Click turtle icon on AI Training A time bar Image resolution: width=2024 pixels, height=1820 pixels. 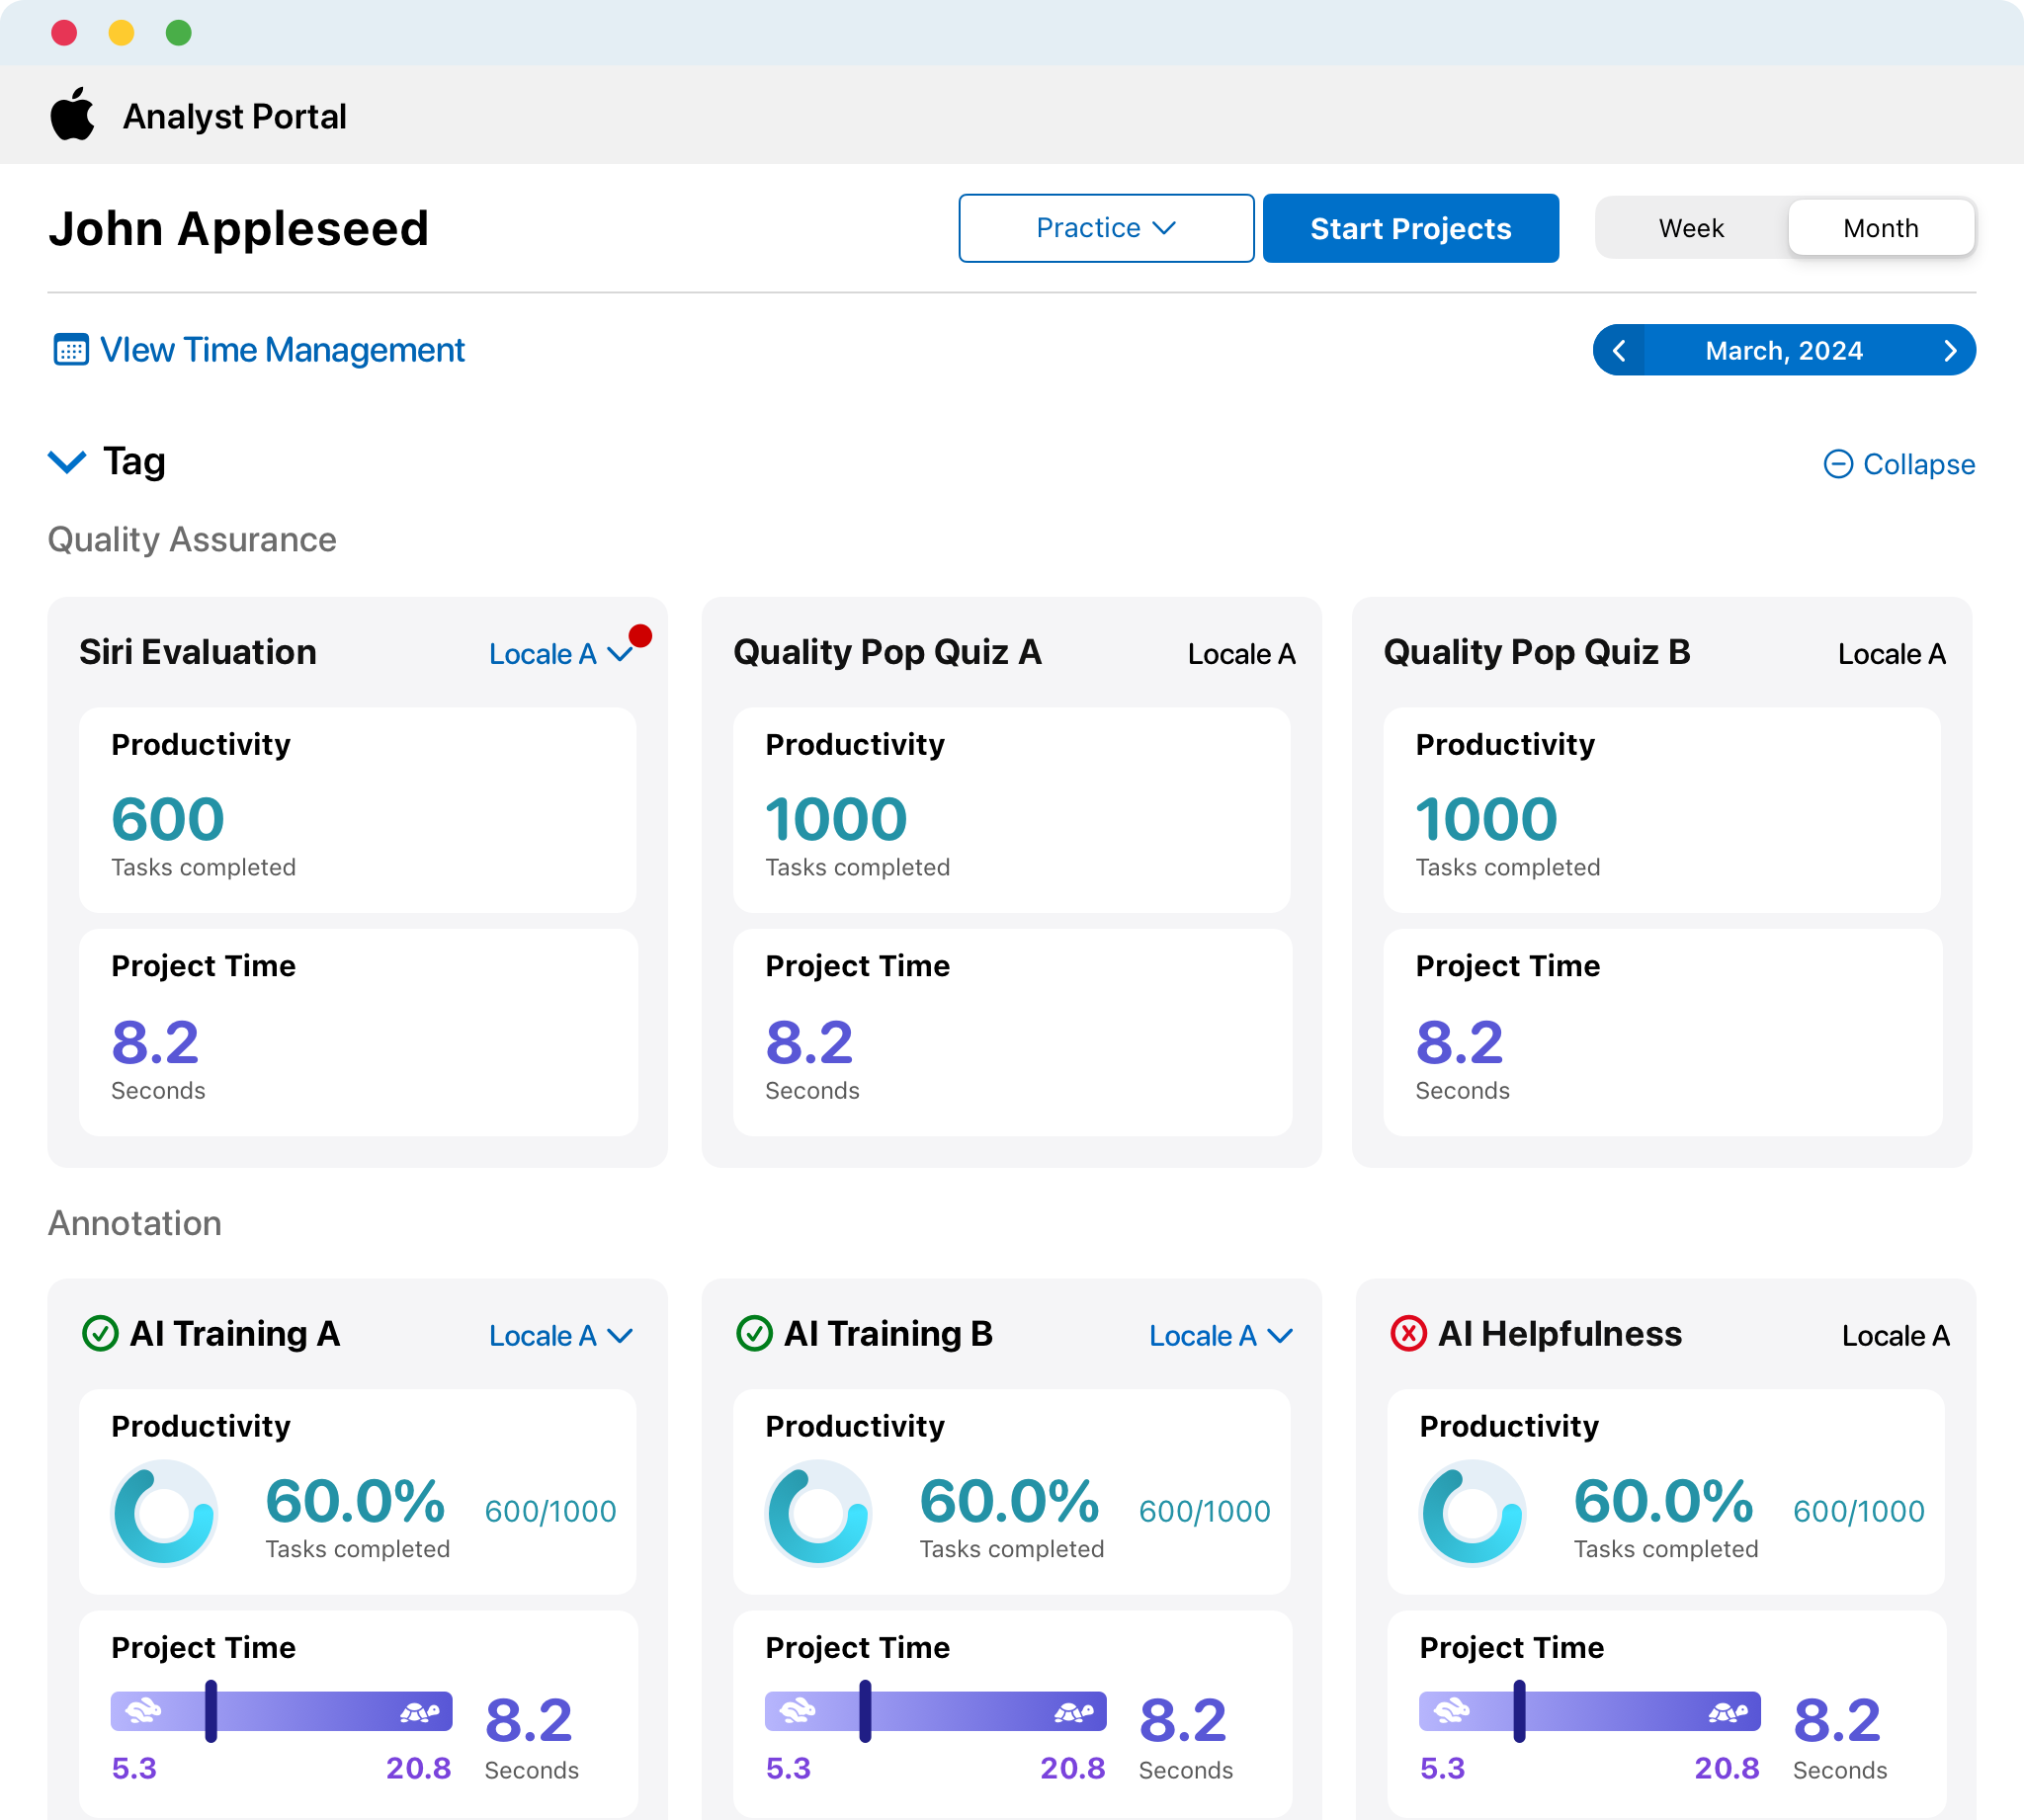tap(420, 1712)
